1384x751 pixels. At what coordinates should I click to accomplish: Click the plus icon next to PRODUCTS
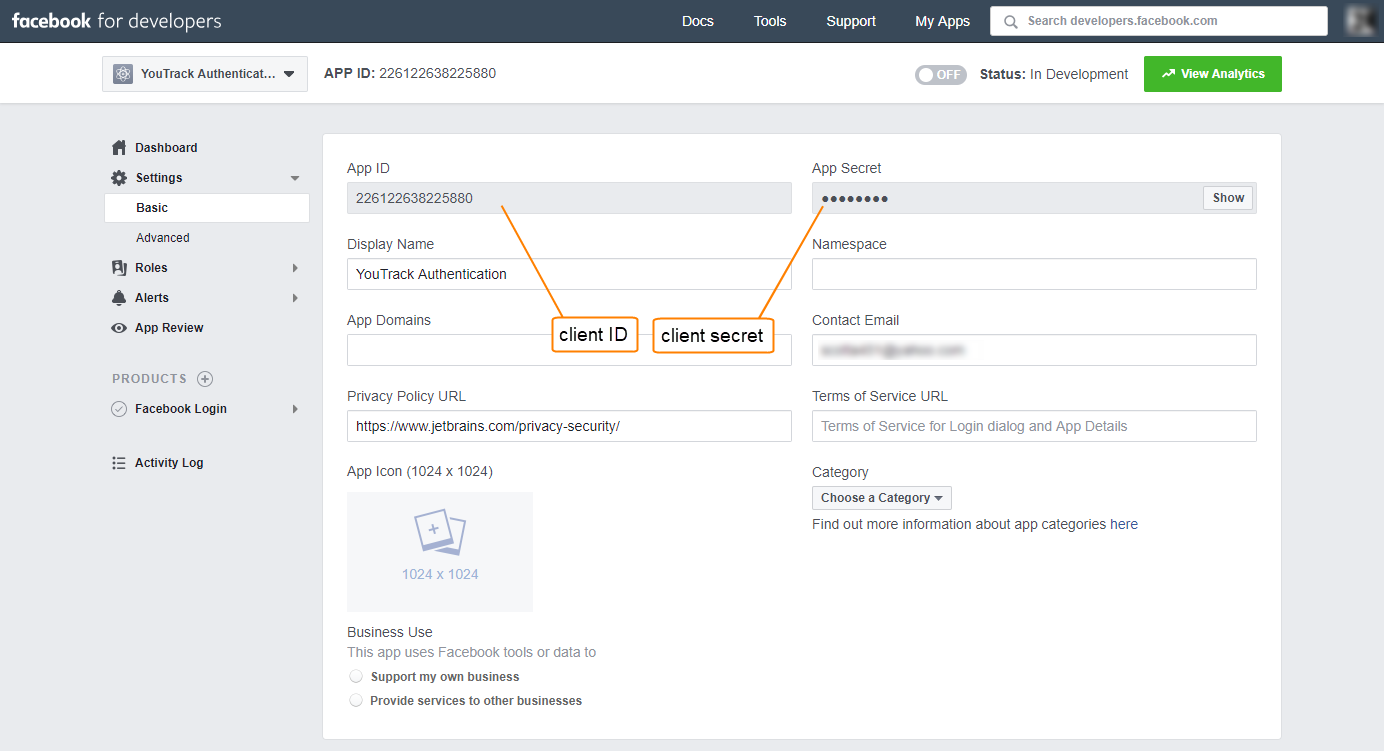206,378
